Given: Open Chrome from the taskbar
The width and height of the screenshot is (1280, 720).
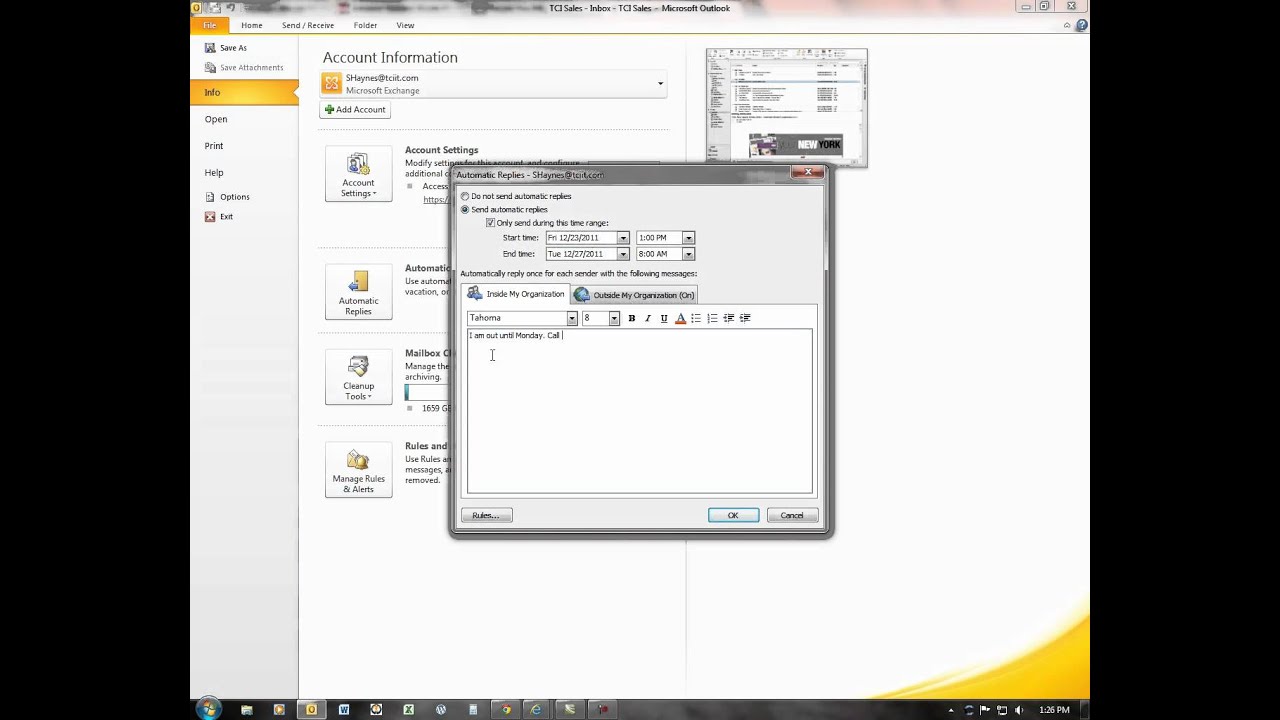Looking at the screenshot, I should click(x=505, y=710).
